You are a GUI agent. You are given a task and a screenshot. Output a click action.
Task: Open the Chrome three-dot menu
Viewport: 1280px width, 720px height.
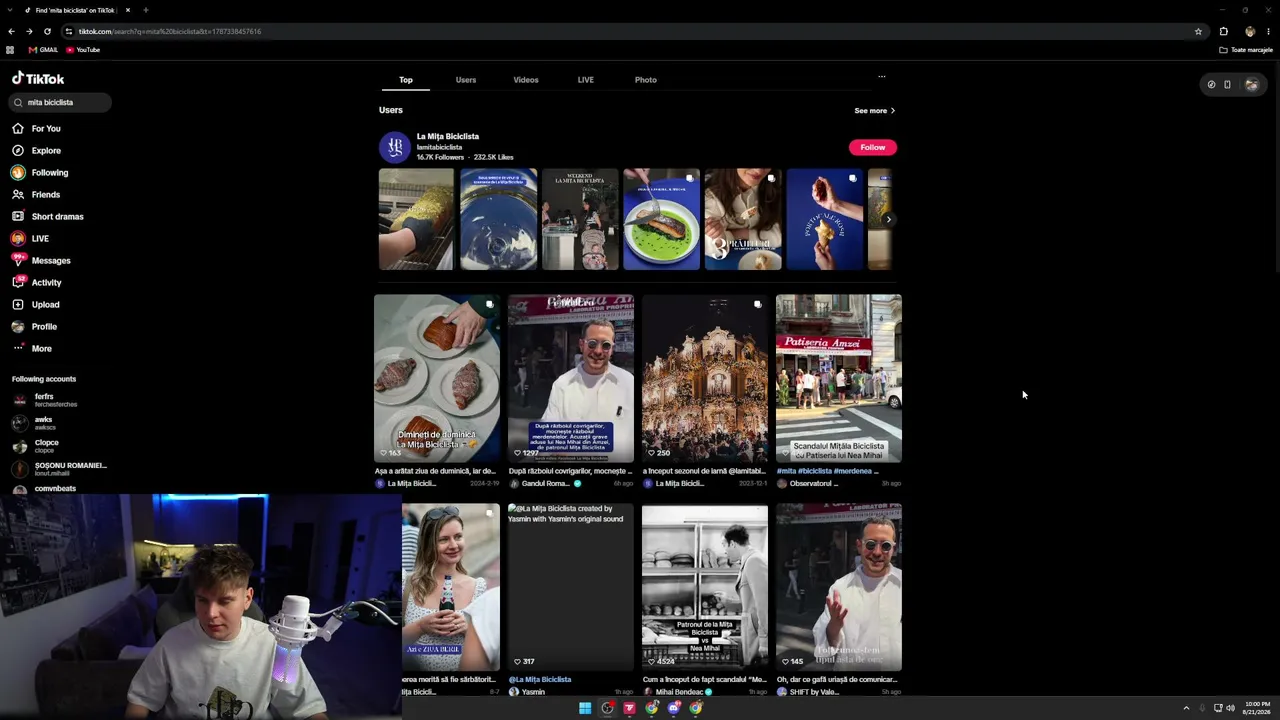1268,31
